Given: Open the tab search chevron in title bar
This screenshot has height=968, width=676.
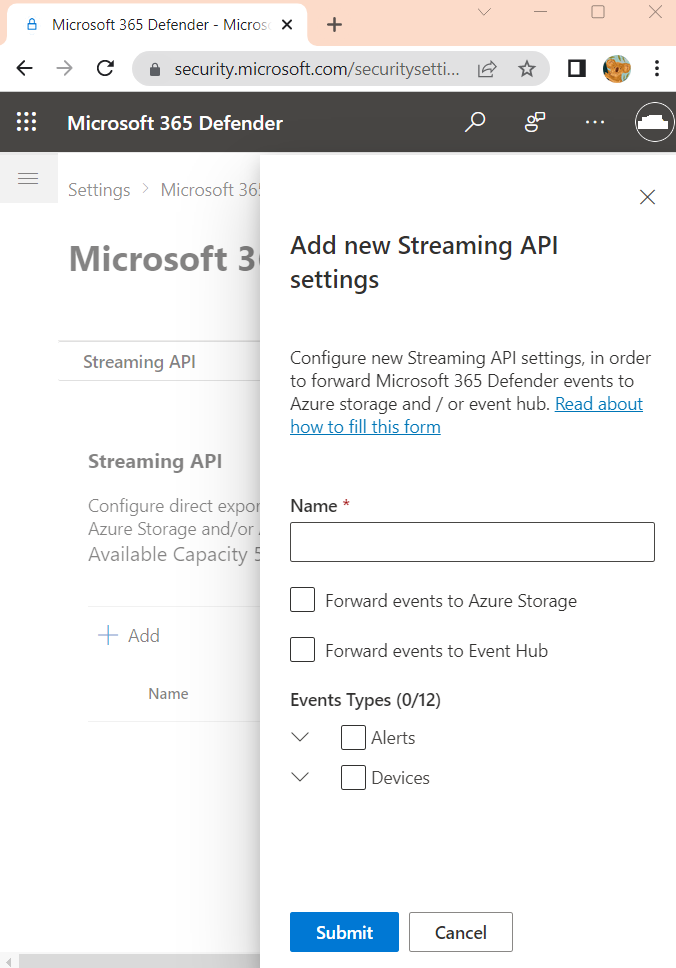Looking at the screenshot, I should click(485, 12).
